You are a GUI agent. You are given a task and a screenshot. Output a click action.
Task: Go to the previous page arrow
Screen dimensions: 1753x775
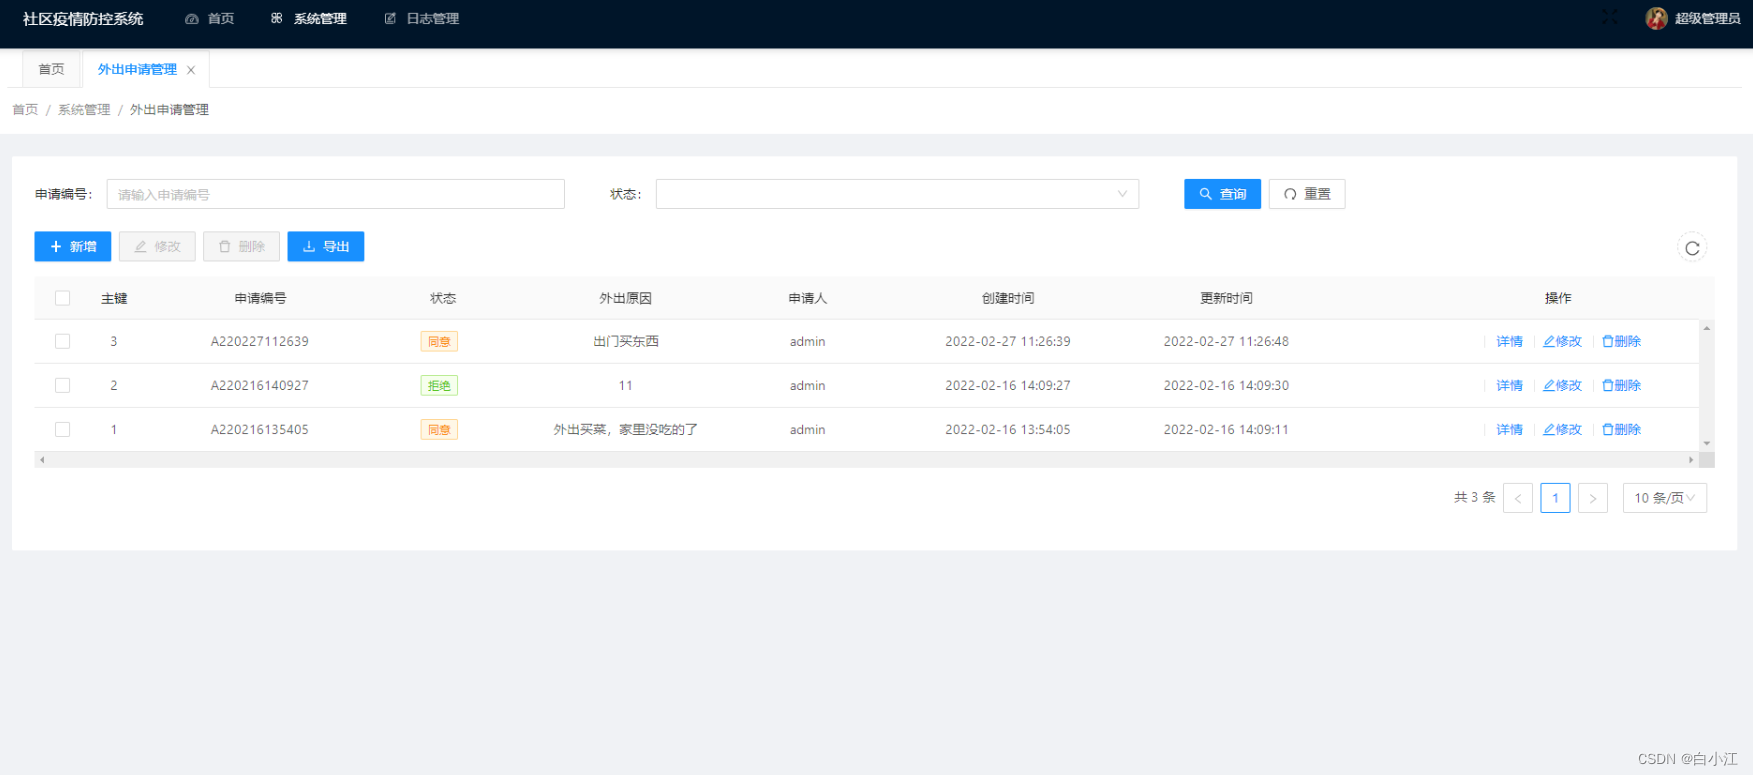(1517, 498)
